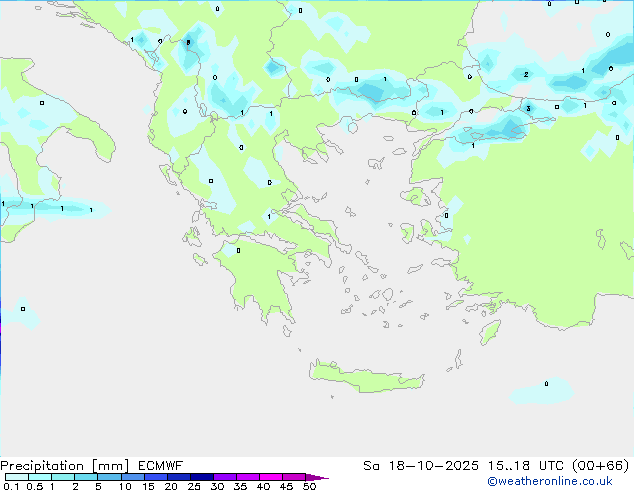Click the 20–25 mm legend swatch
The height and width of the screenshot is (490, 634).
[179, 477]
